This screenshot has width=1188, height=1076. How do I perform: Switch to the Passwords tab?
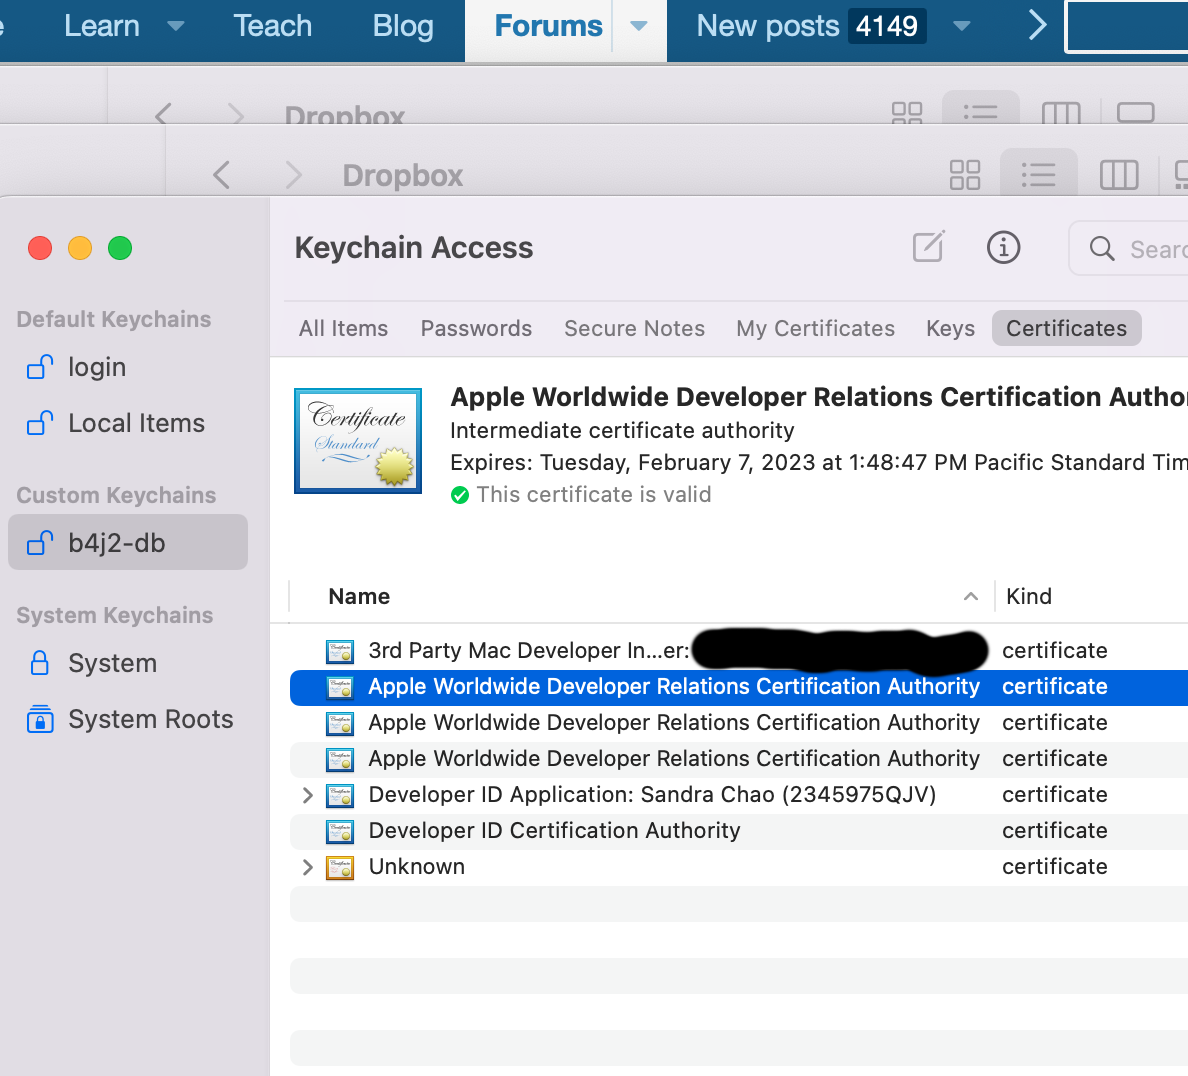476,328
